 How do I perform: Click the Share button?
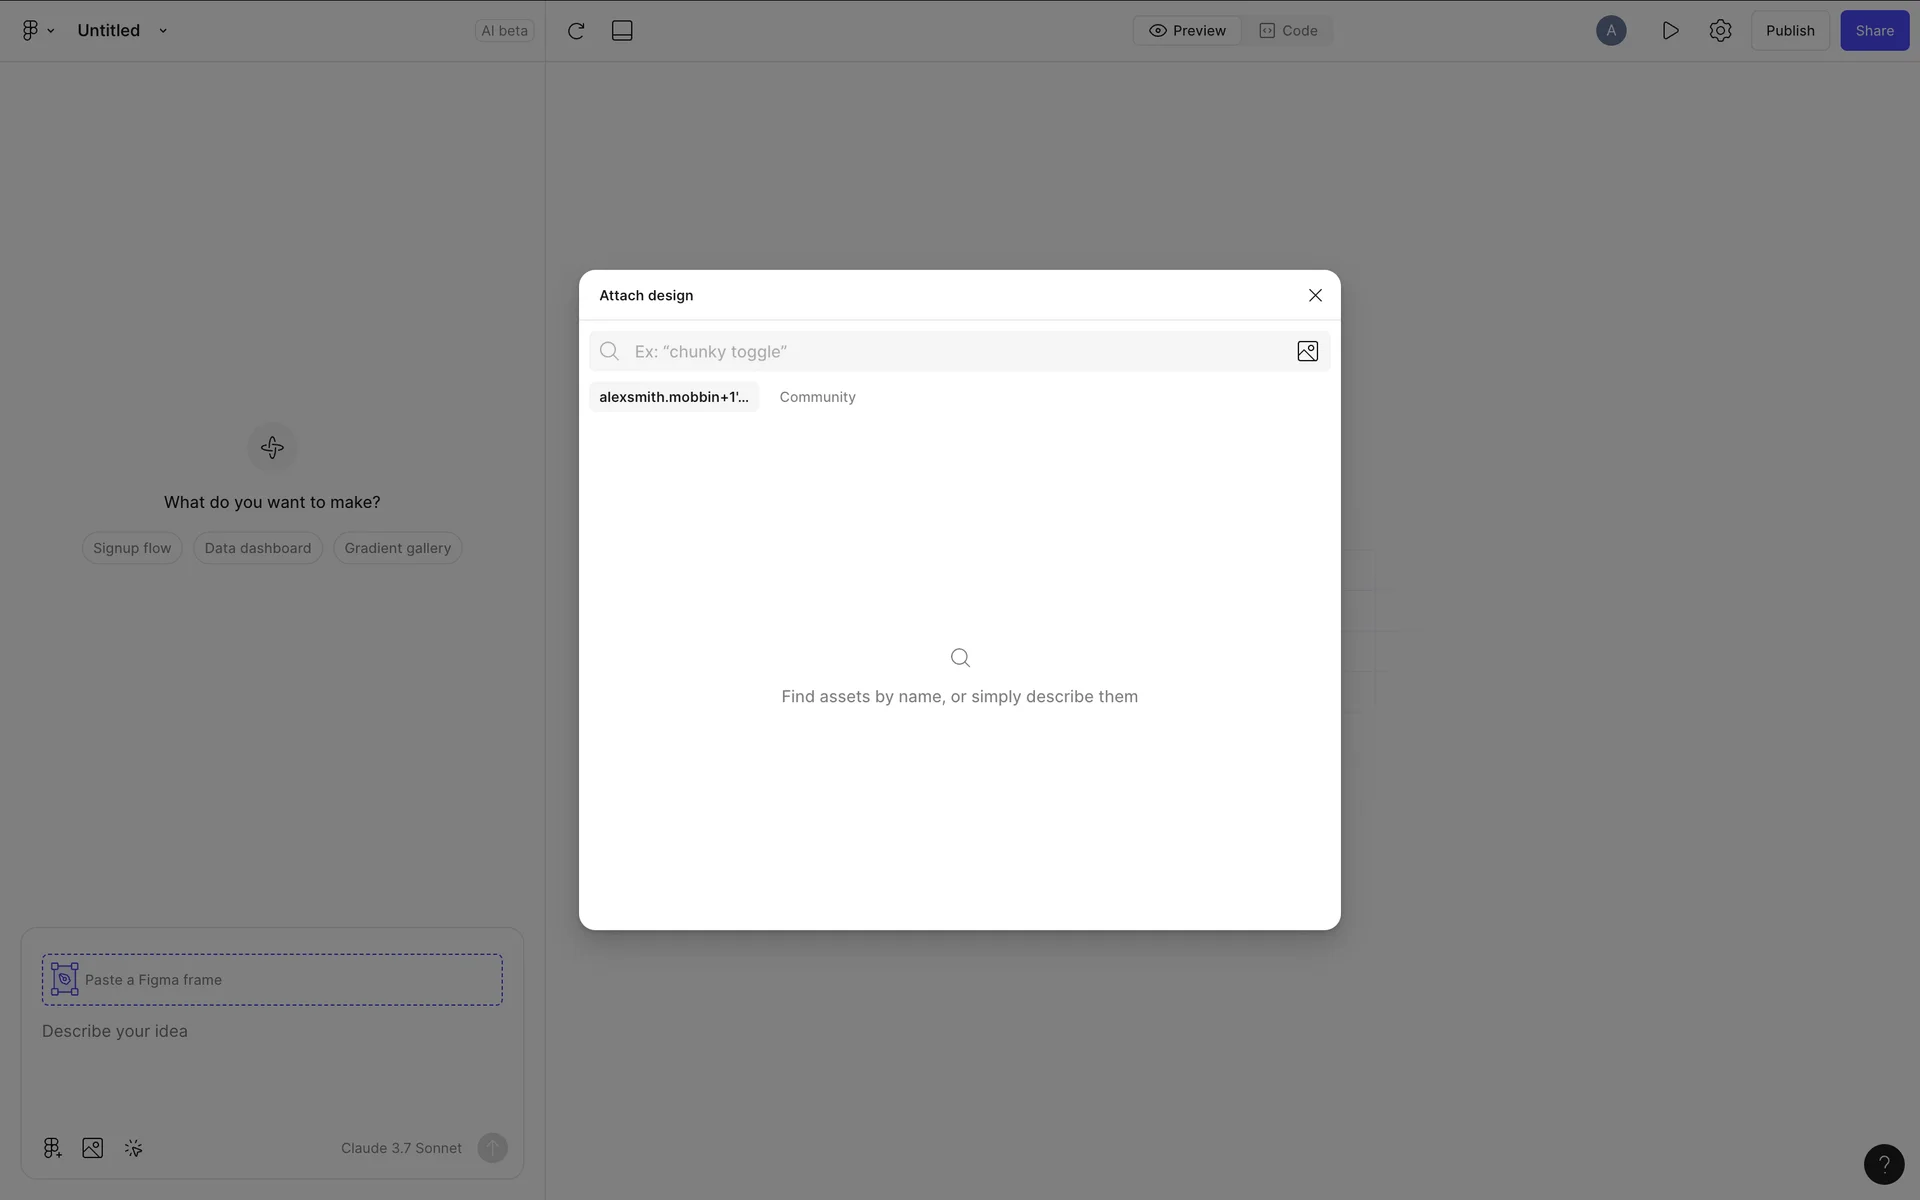pyautogui.click(x=1874, y=31)
